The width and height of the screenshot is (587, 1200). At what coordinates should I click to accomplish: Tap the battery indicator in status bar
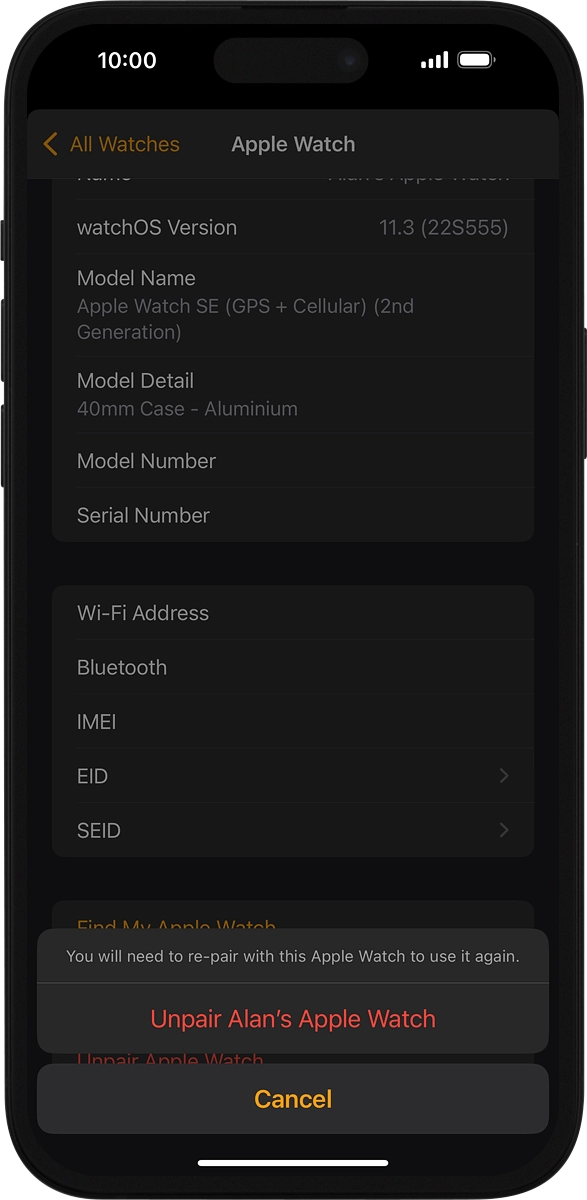point(473,60)
